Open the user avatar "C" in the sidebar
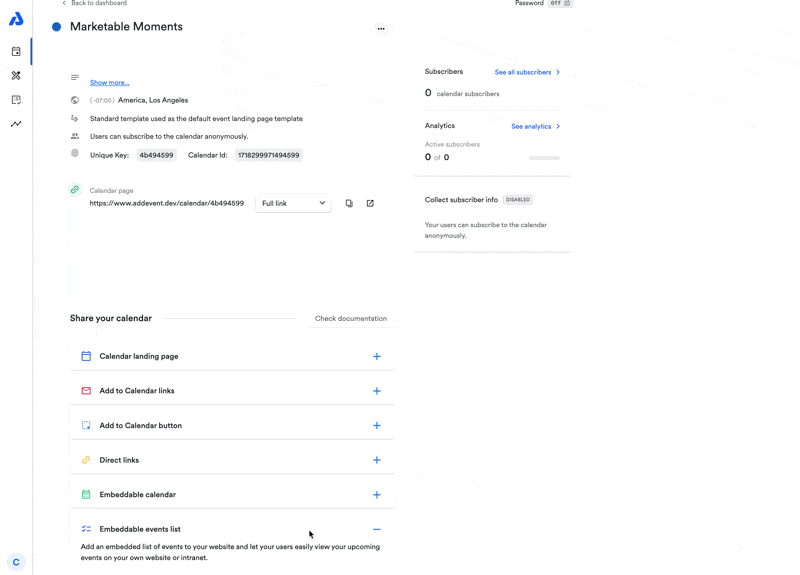The image size is (800, 575). point(16,562)
